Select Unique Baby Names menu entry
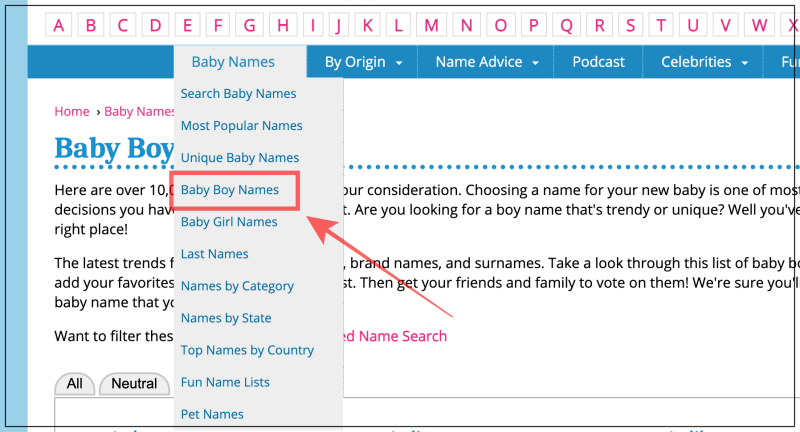Screen dimensions: 800x432 240,158
